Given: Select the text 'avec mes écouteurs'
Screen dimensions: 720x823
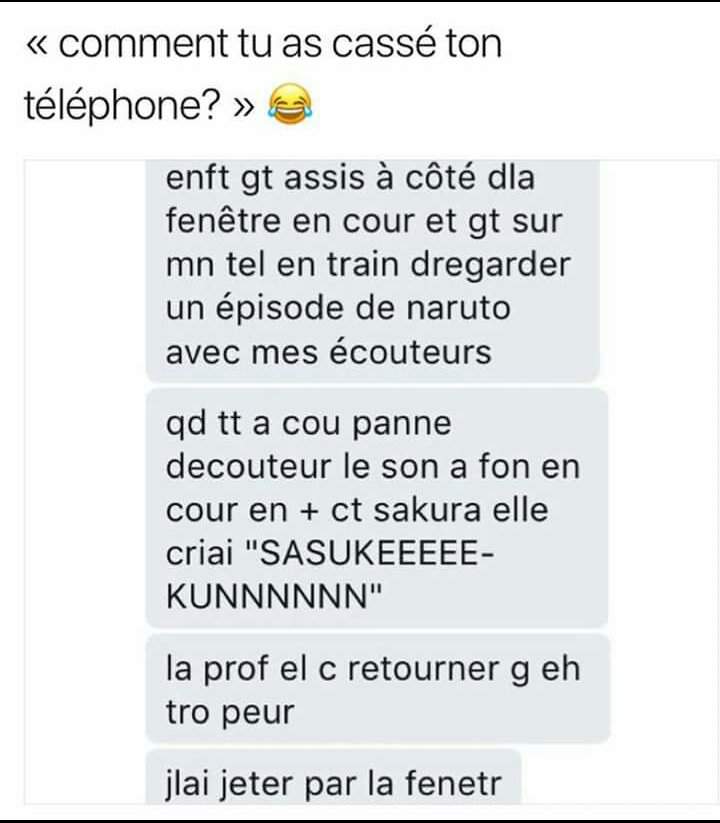Looking at the screenshot, I should 329,351.
